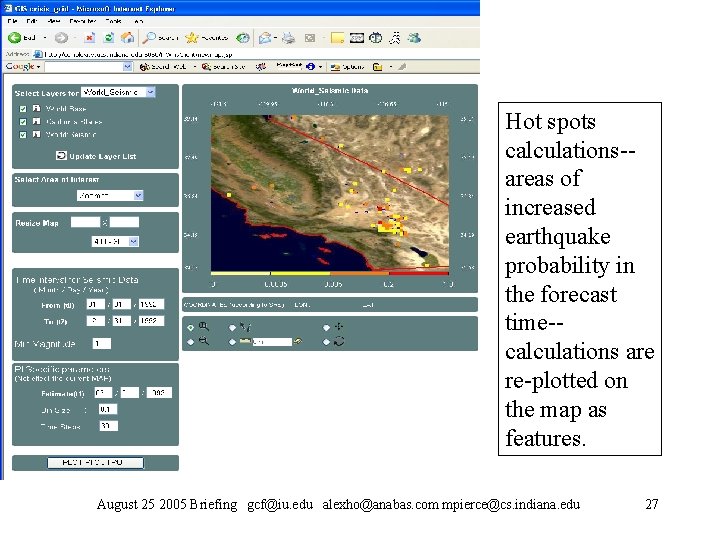Select the zoom out tool radio button
The image size is (720, 540).
191,342
